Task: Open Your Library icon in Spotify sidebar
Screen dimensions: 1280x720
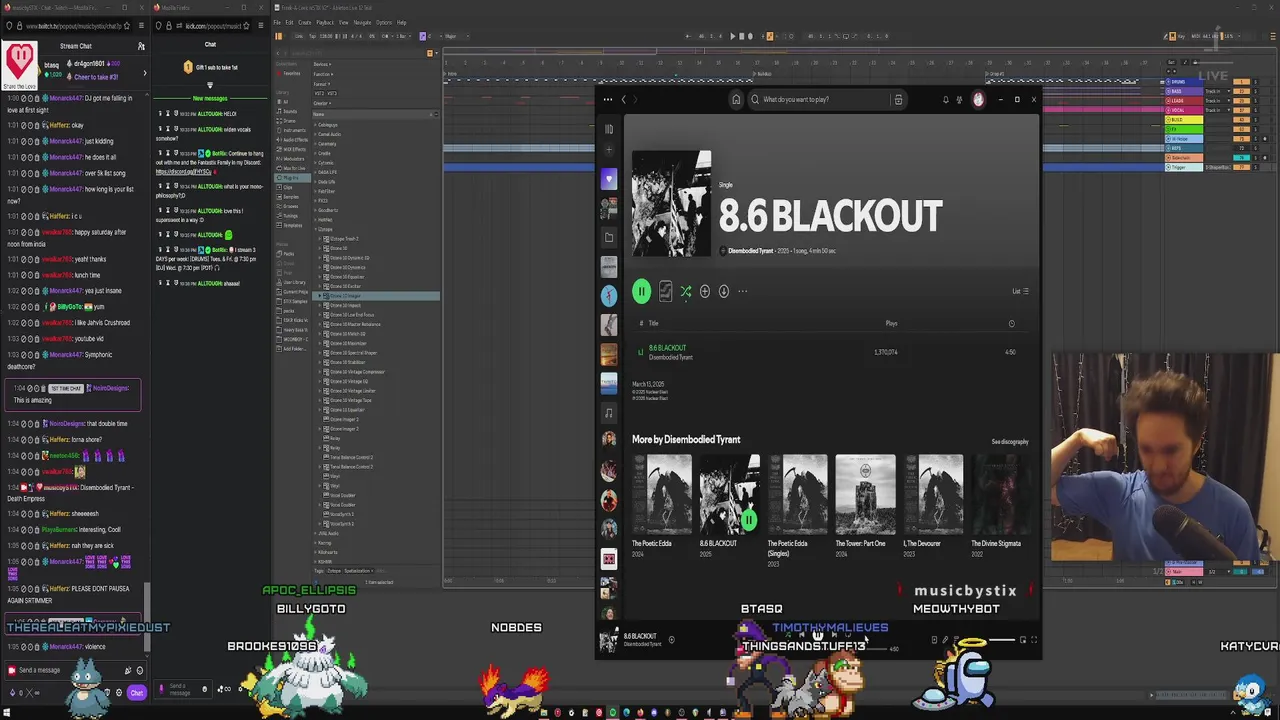Action: (x=609, y=129)
